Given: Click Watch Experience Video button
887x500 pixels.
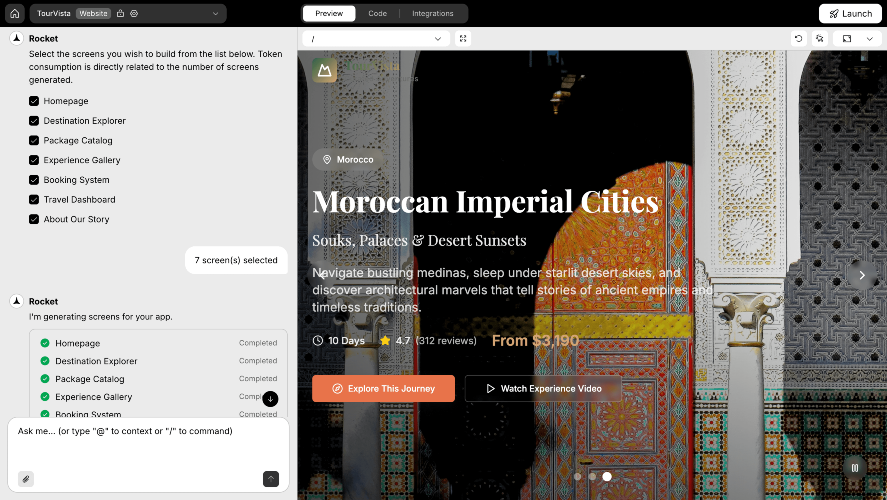Looking at the screenshot, I should pos(543,389).
